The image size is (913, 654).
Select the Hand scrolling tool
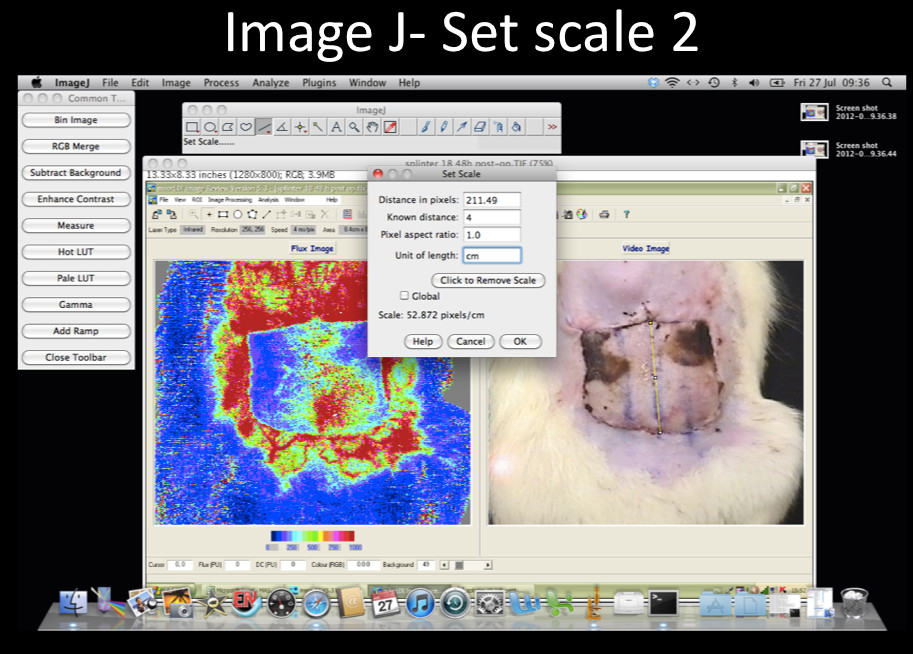point(372,127)
